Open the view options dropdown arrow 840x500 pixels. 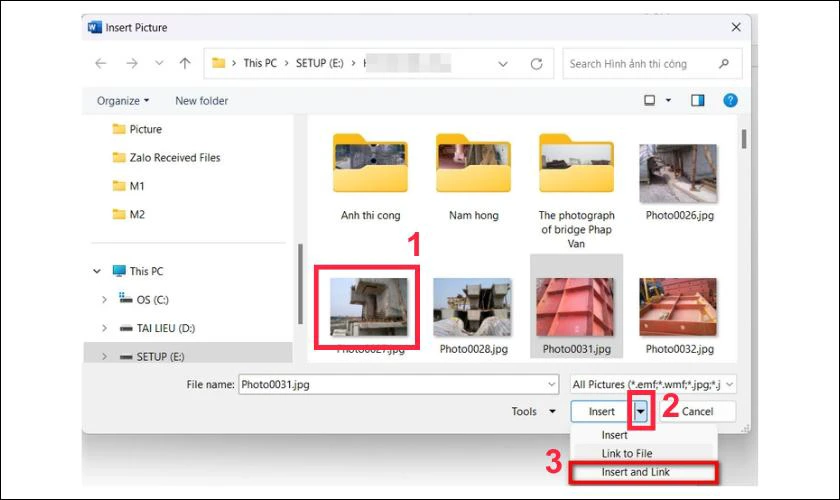[x=668, y=100]
